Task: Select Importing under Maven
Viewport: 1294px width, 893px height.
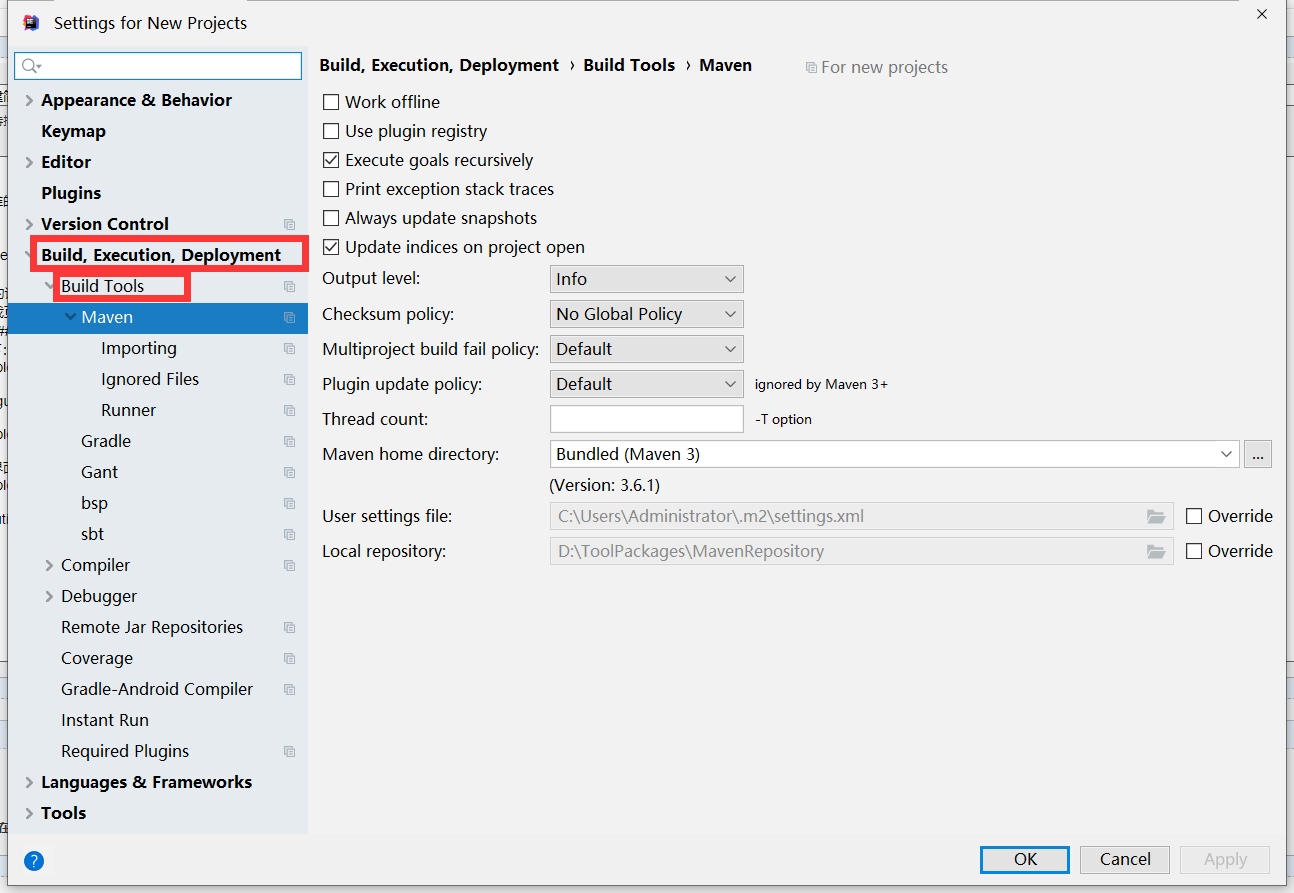Action: pos(138,348)
